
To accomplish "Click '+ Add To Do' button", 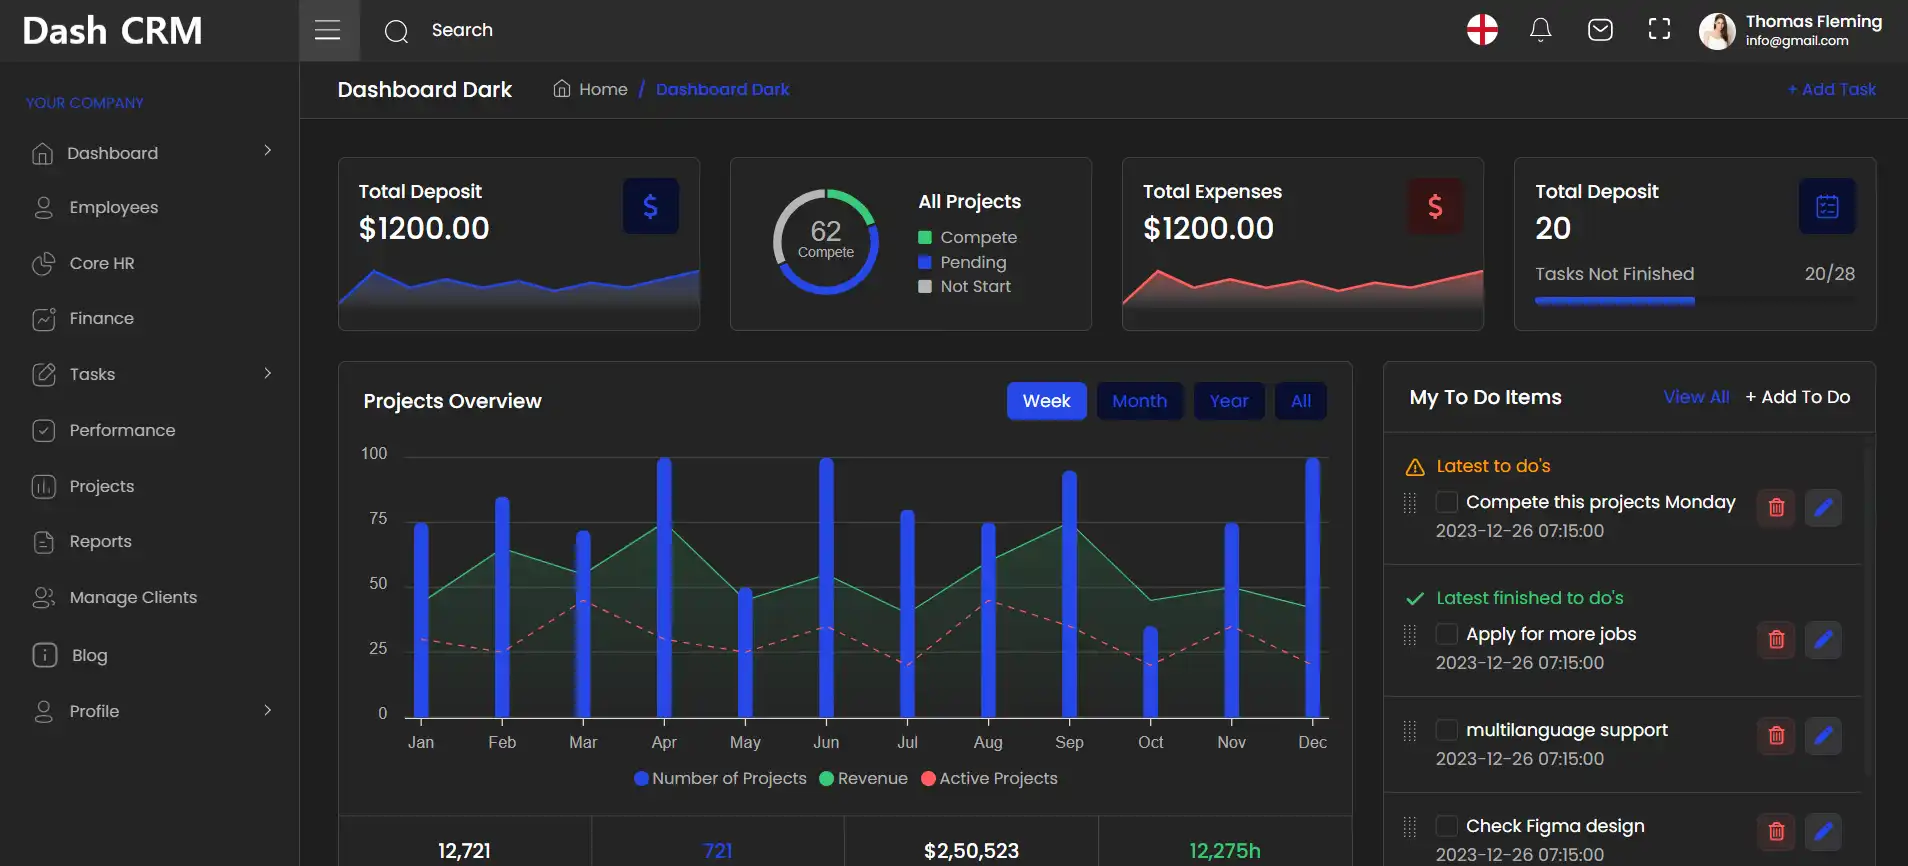I will click(x=1798, y=397).
